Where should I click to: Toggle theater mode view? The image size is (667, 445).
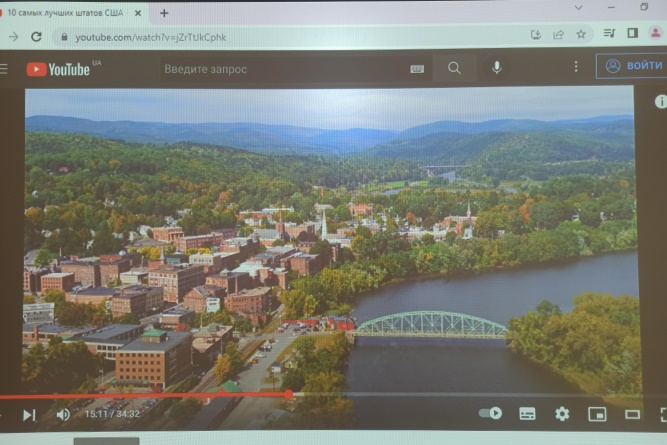pos(632,414)
